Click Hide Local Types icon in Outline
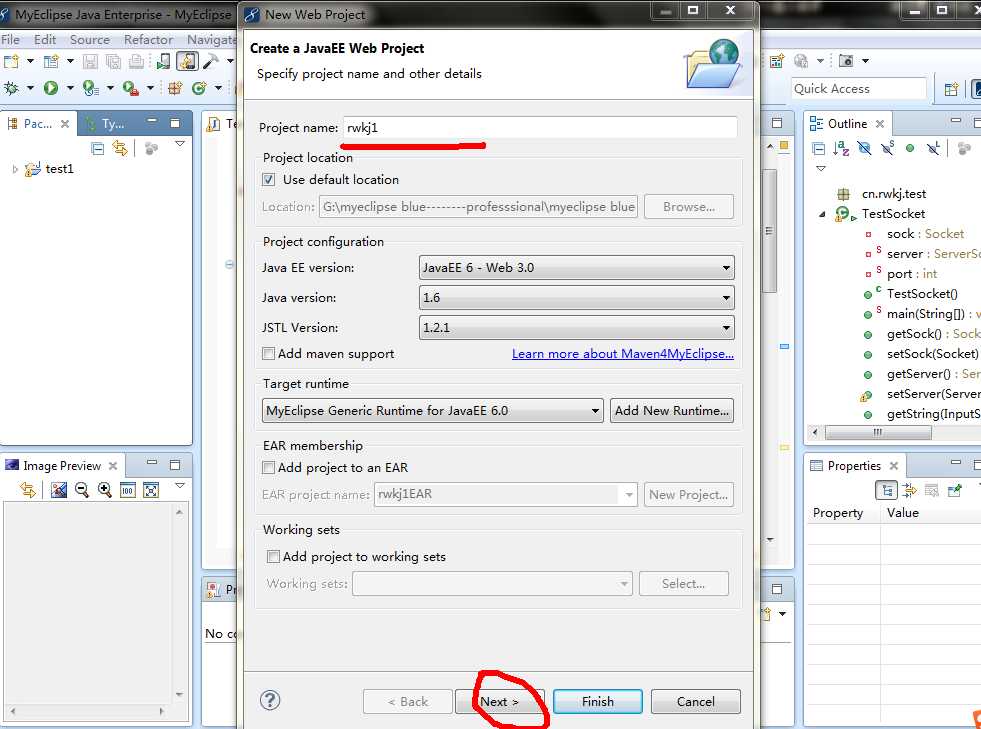This screenshot has height=729, width=981. 933,148
